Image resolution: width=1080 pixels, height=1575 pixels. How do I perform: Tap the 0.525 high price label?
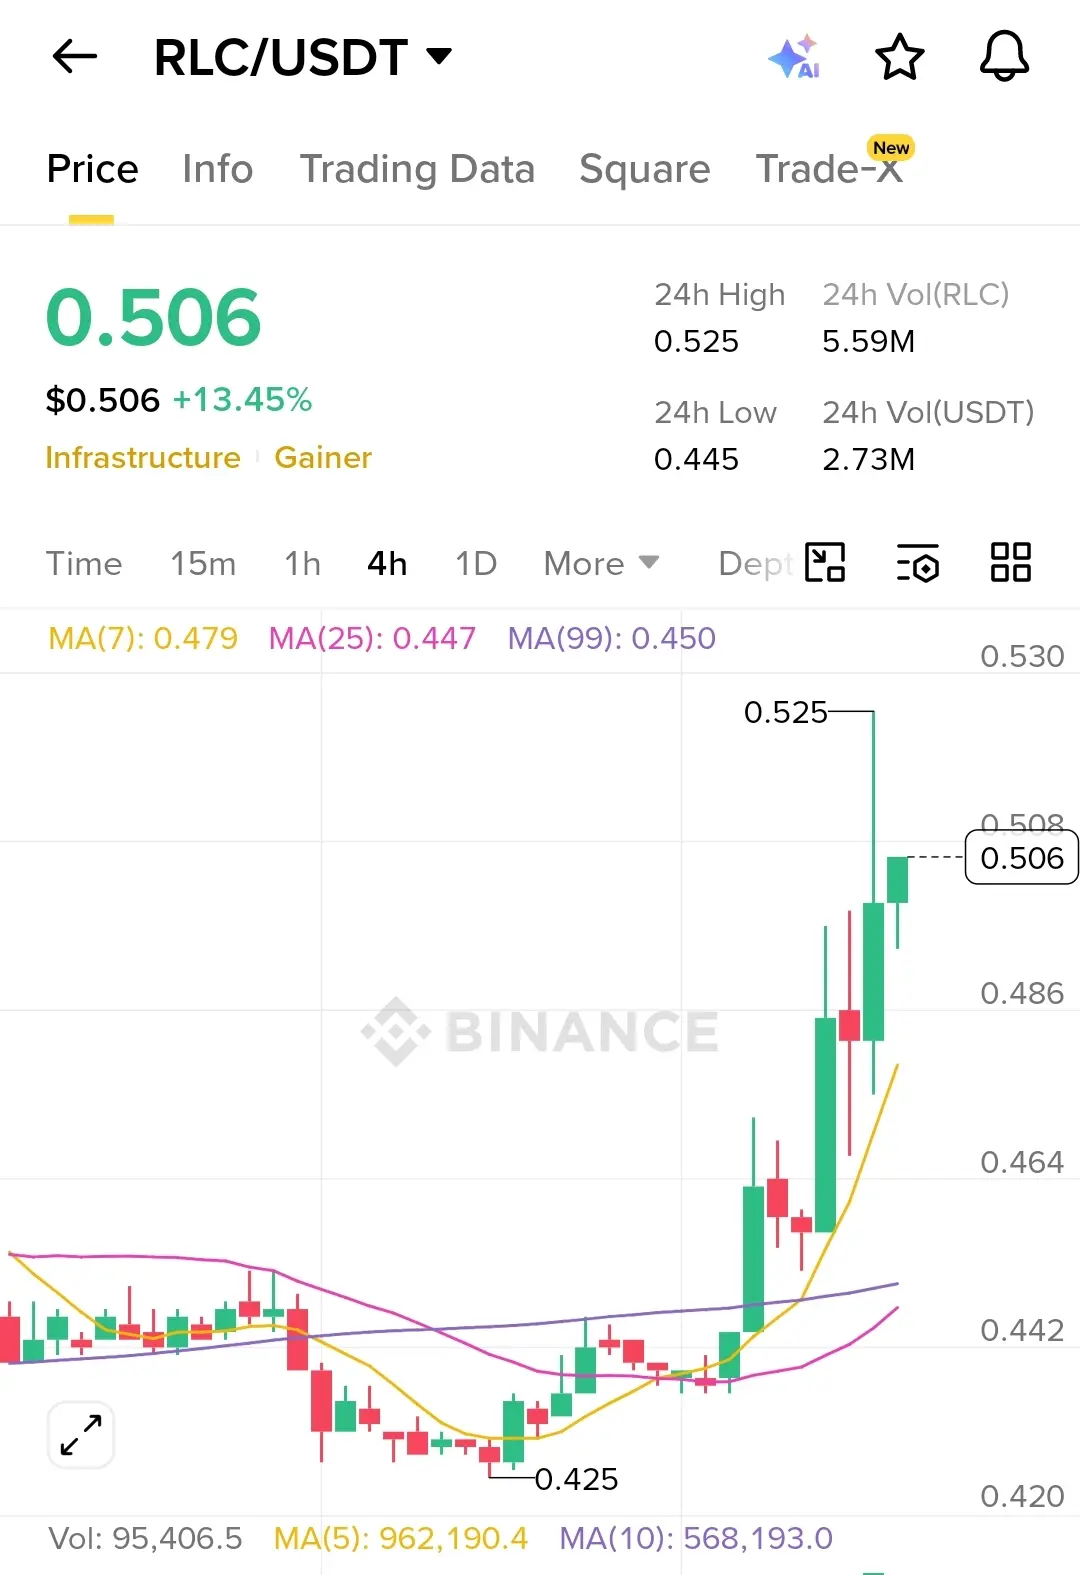click(x=786, y=712)
